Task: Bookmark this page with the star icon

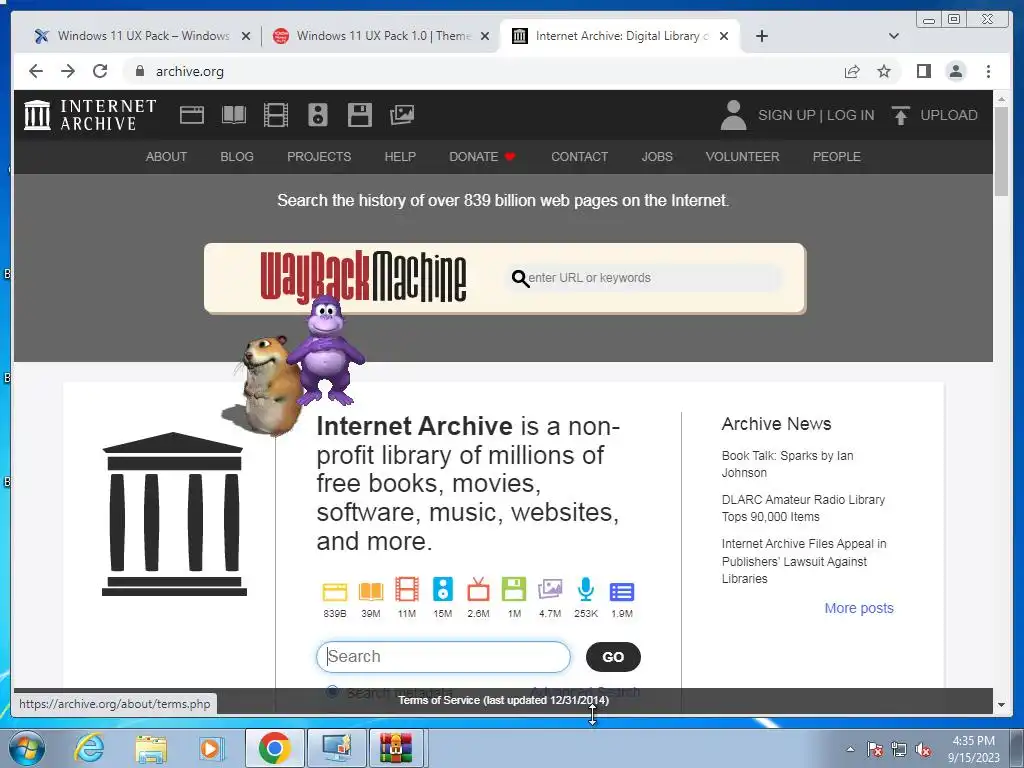Action: (884, 71)
